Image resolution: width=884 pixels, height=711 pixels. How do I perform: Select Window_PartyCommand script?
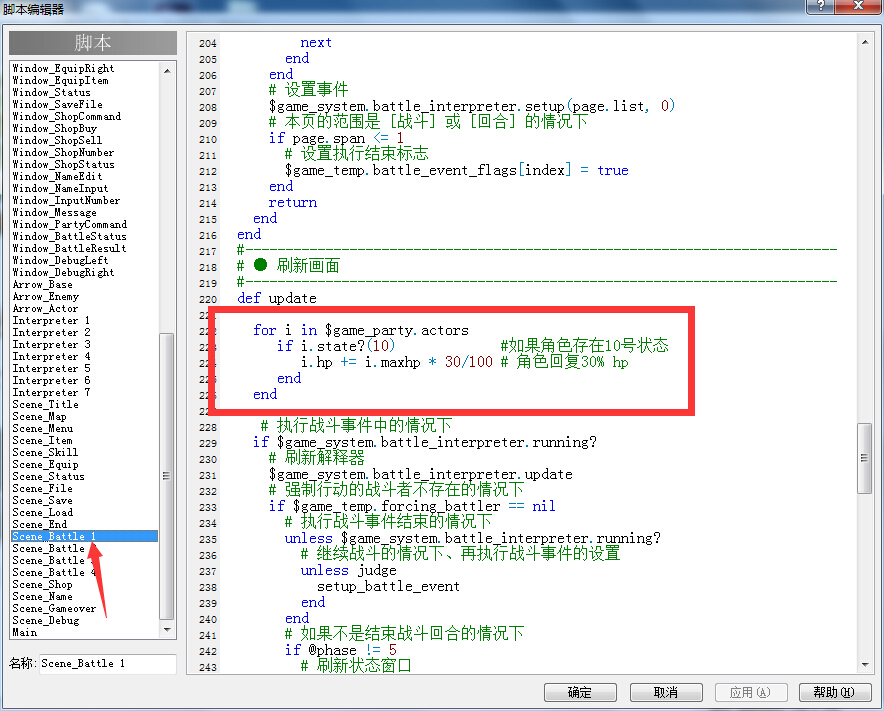[x=70, y=224]
